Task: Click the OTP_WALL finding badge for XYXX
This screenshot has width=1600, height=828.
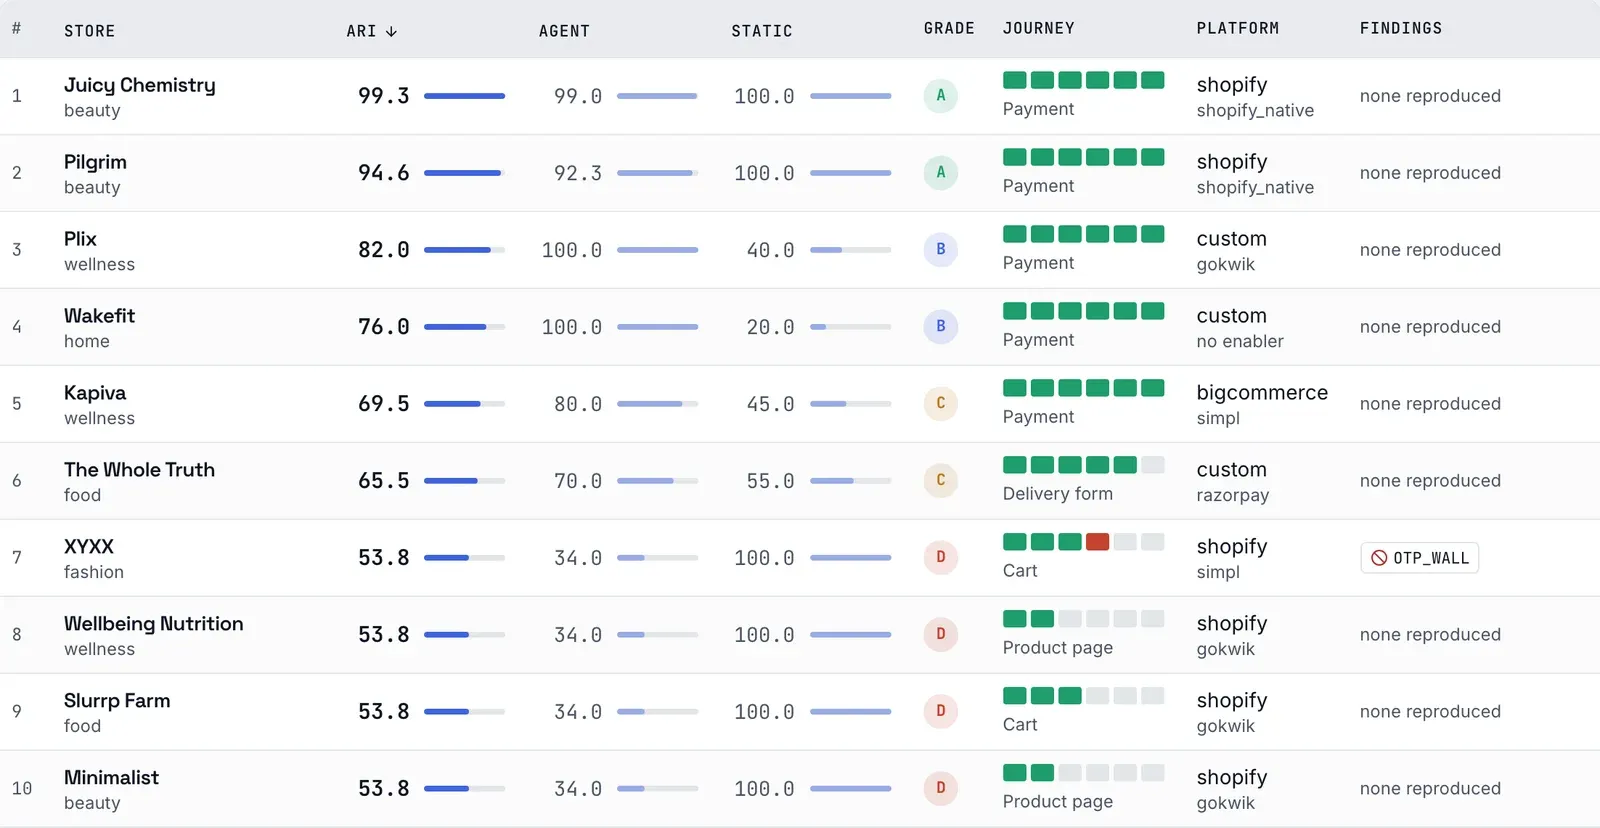Action: tap(1419, 558)
